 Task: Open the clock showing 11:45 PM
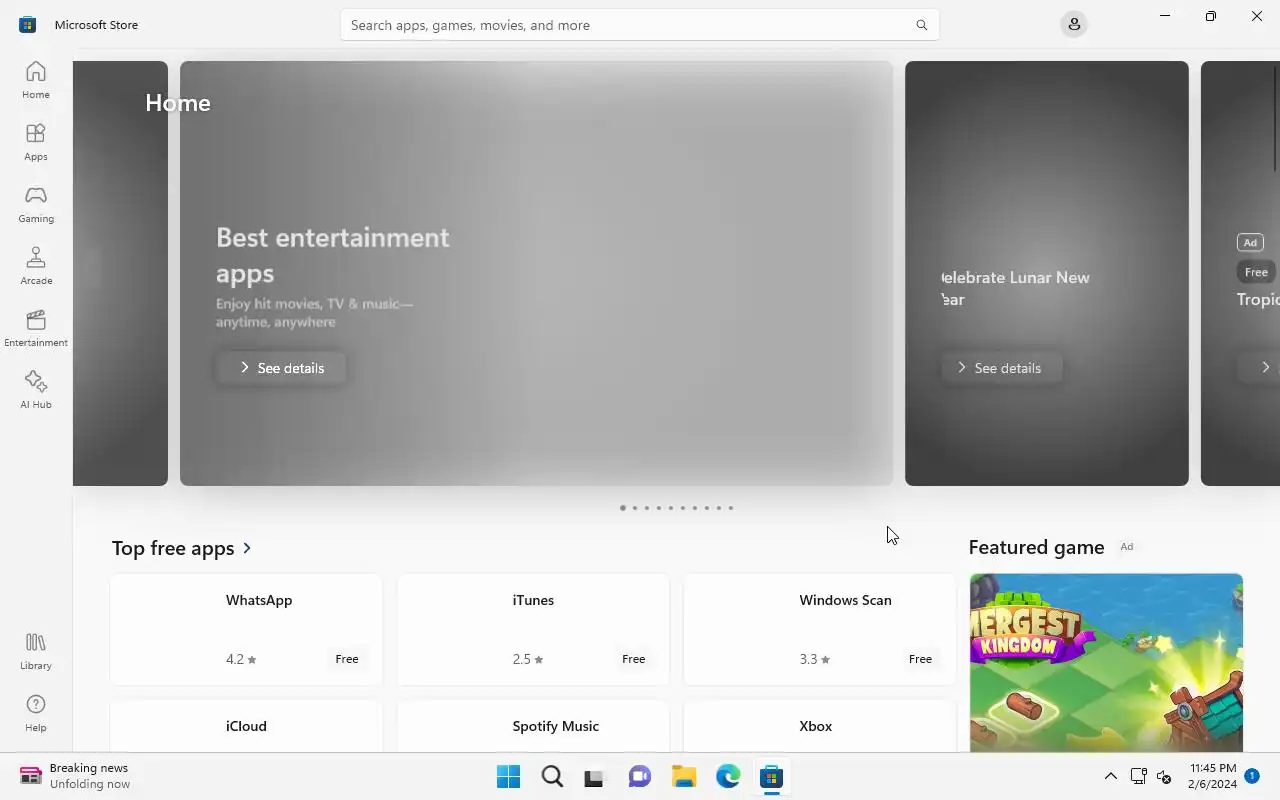tap(1212, 776)
